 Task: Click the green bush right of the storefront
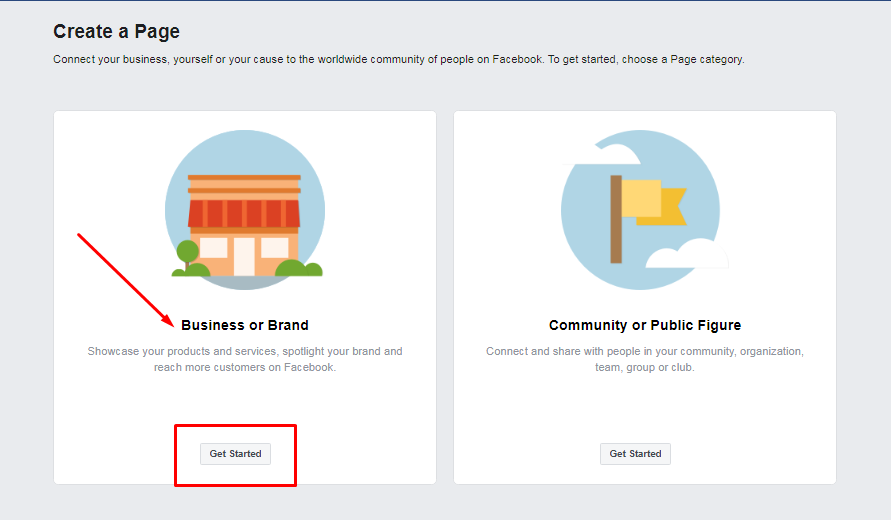click(297, 267)
